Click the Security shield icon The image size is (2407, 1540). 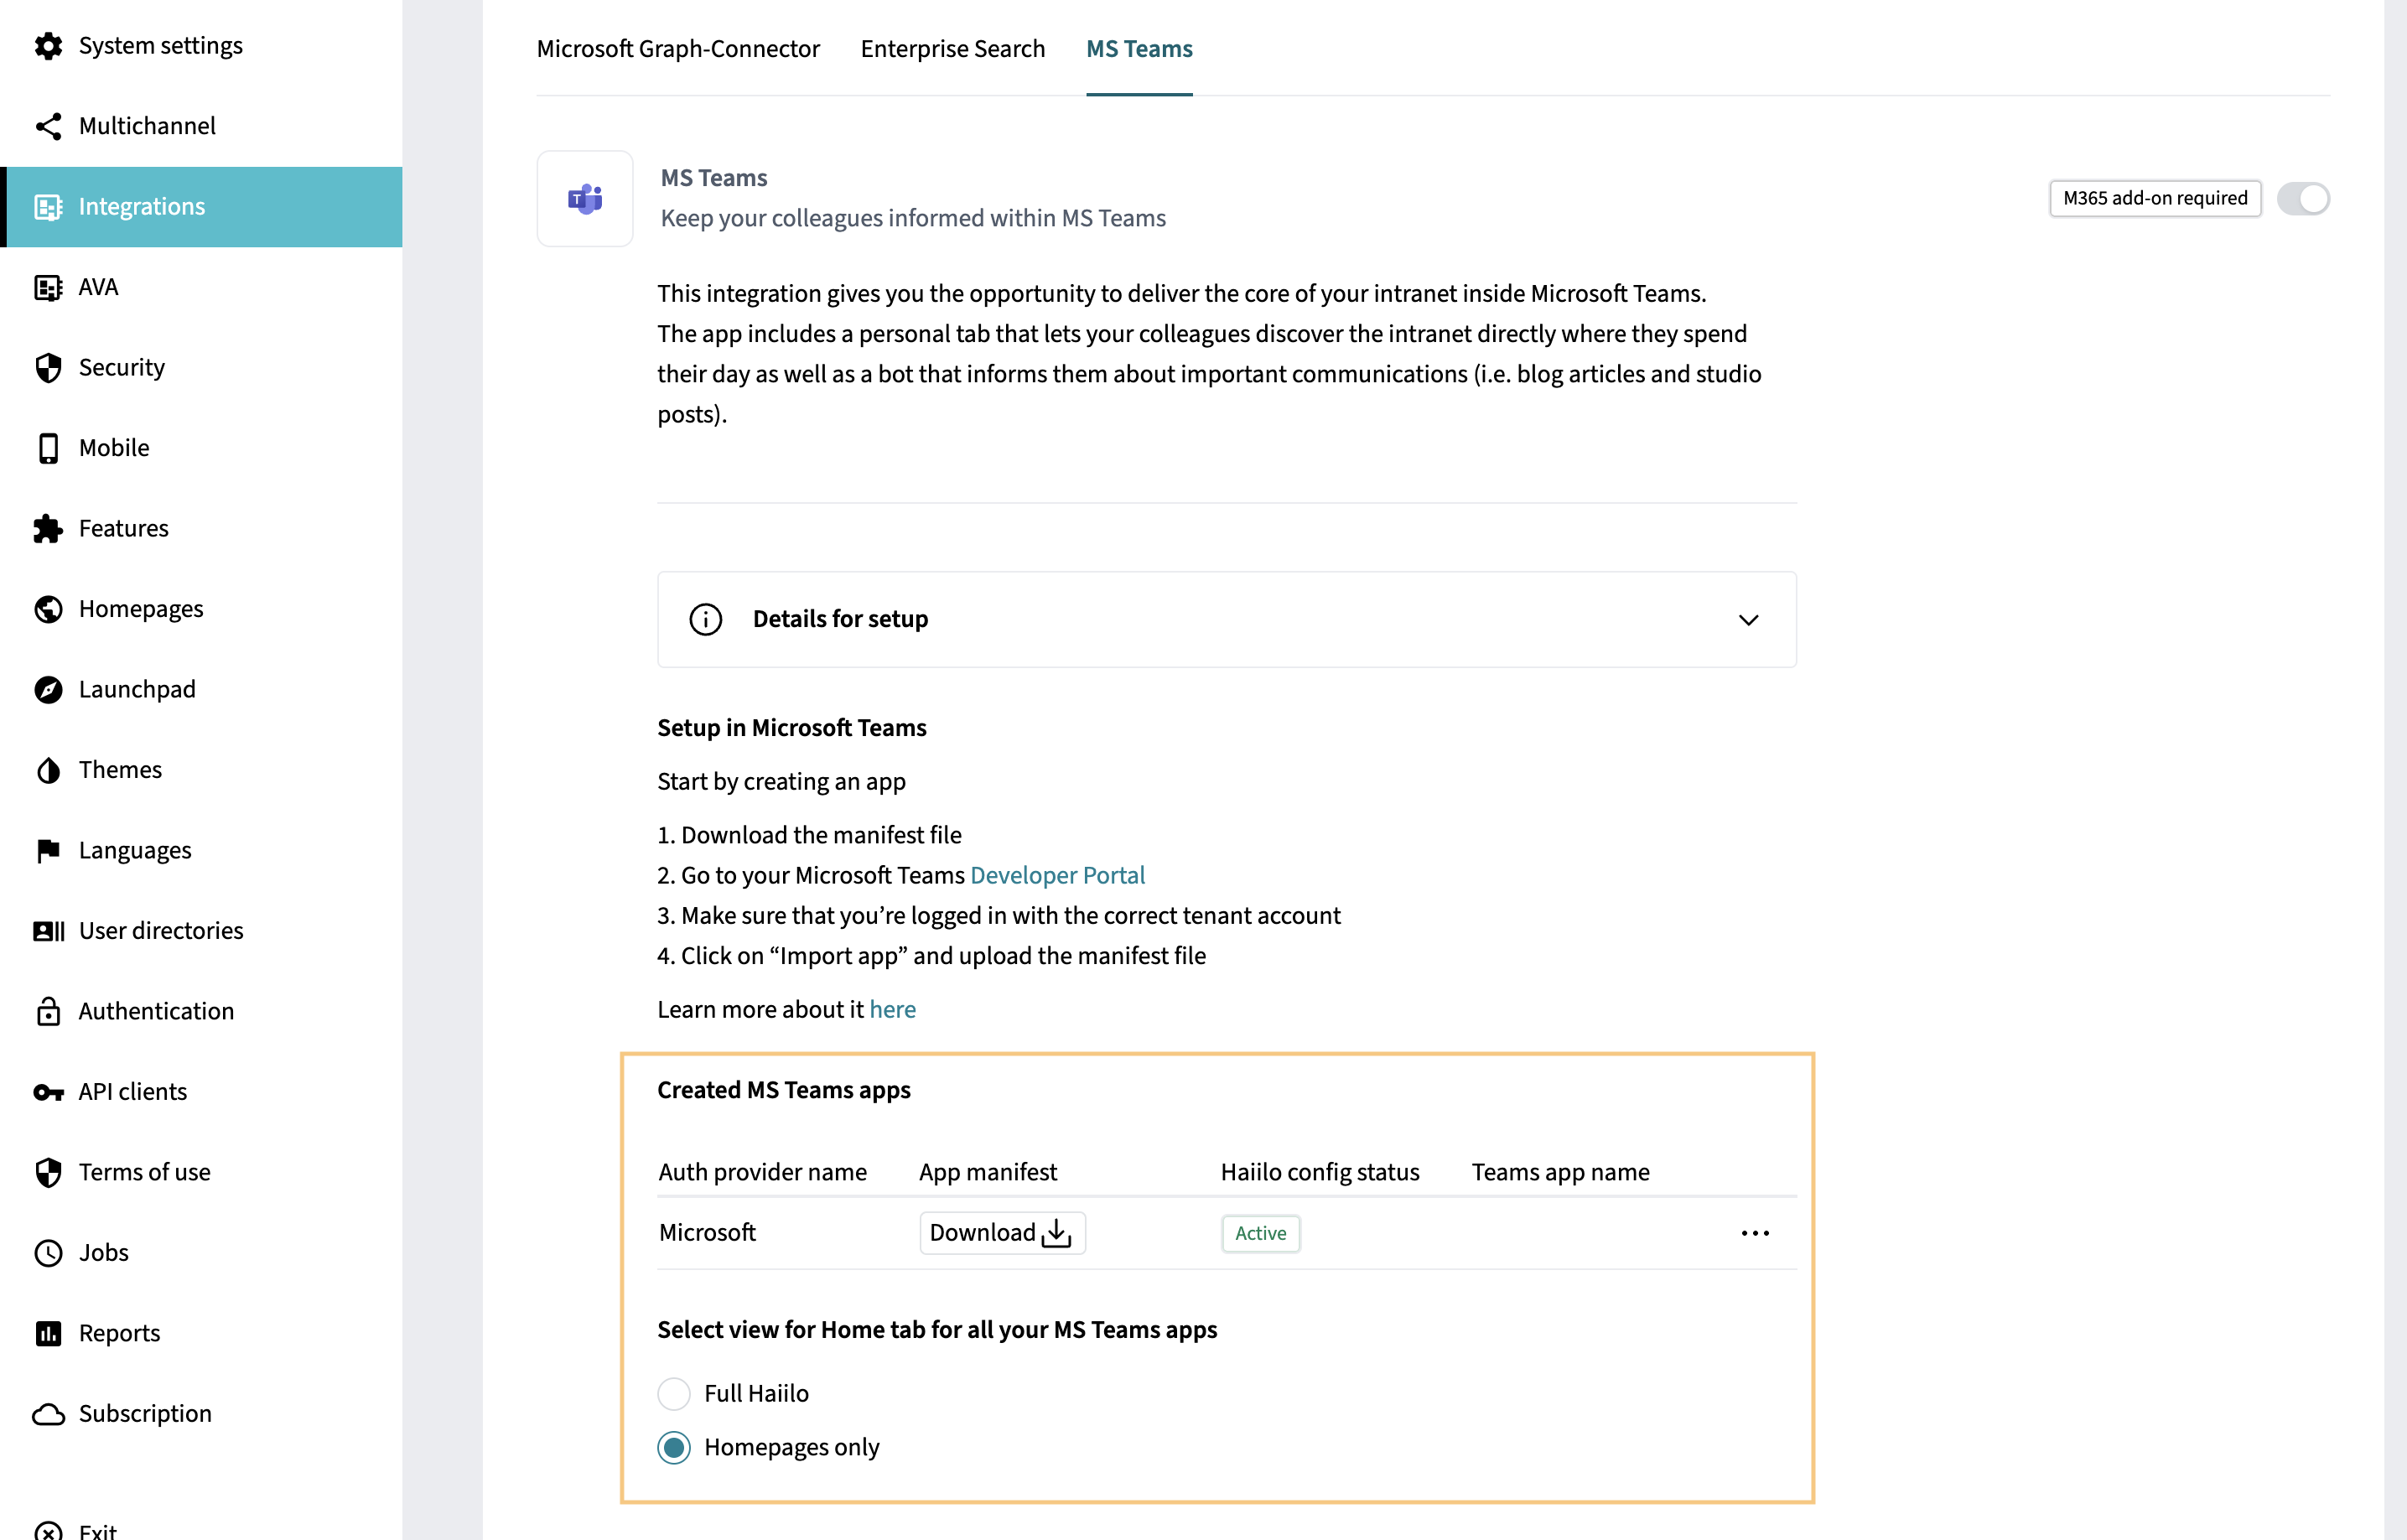click(48, 368)
